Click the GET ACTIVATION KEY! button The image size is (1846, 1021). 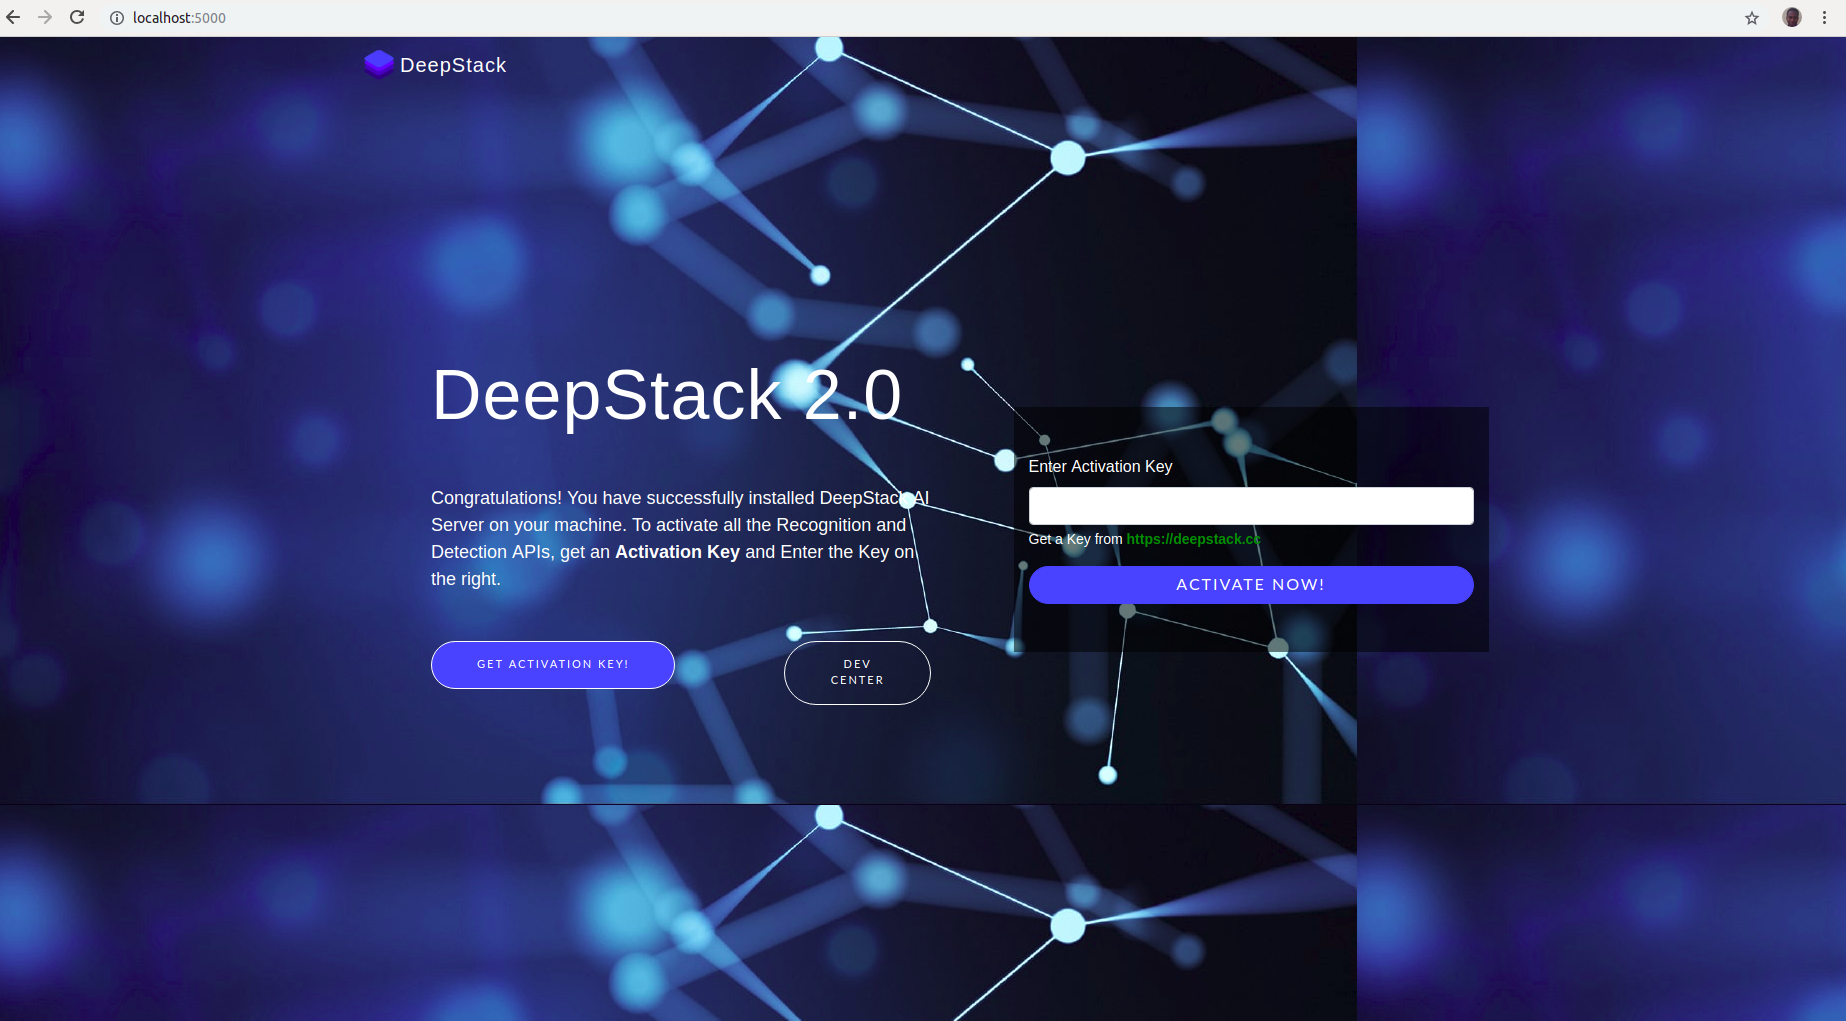(x=553, y=665)
